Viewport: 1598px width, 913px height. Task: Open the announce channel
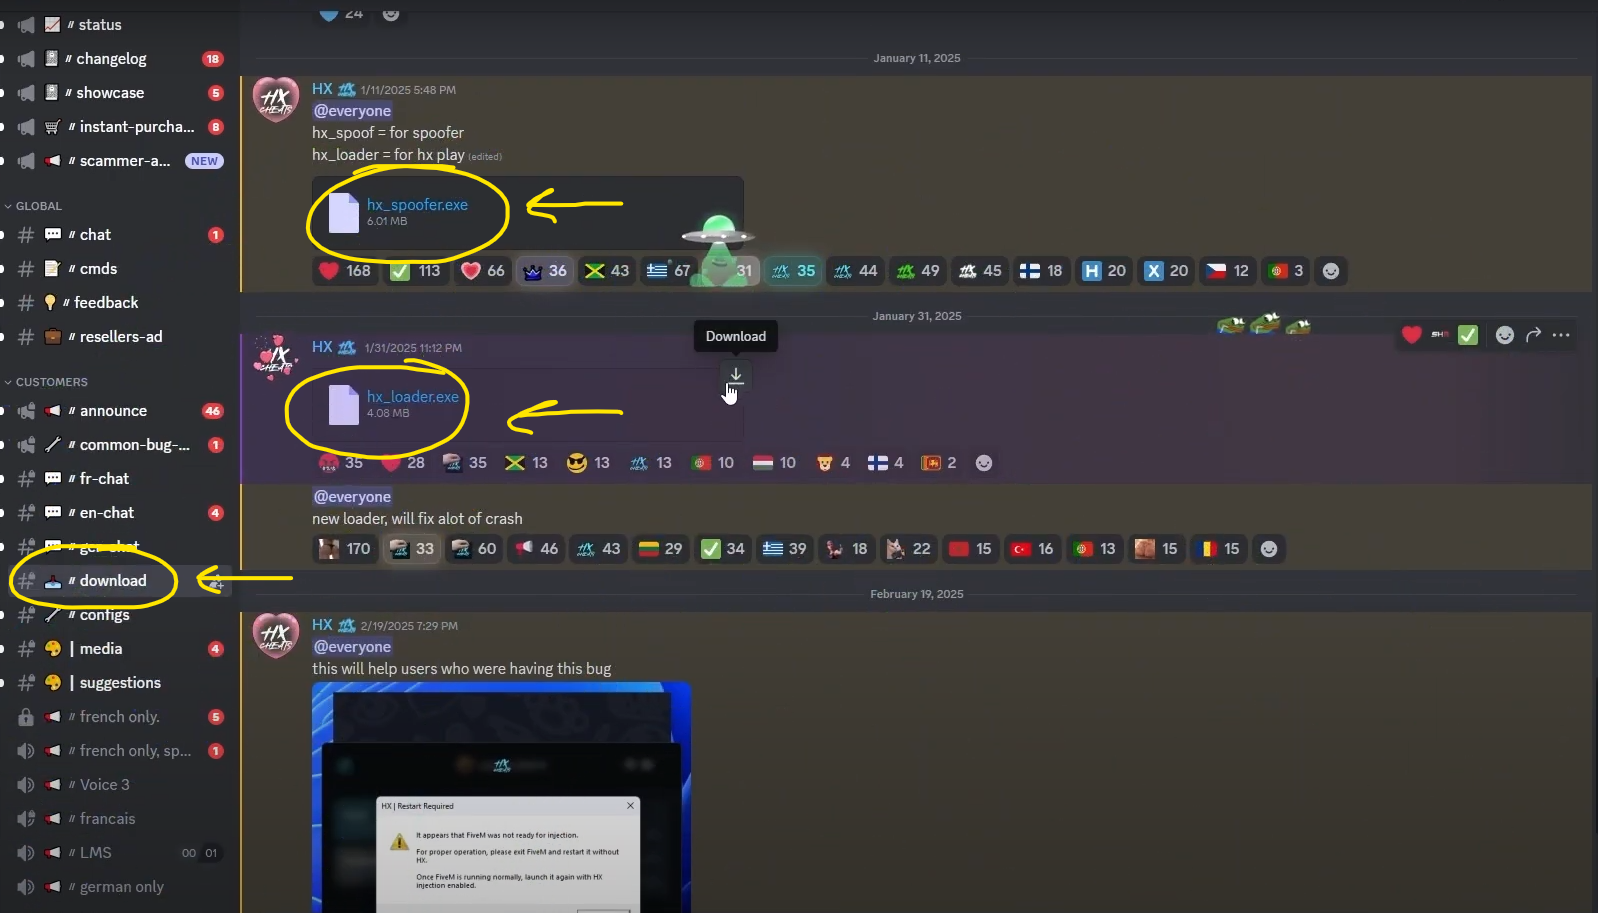coord(118,411)
